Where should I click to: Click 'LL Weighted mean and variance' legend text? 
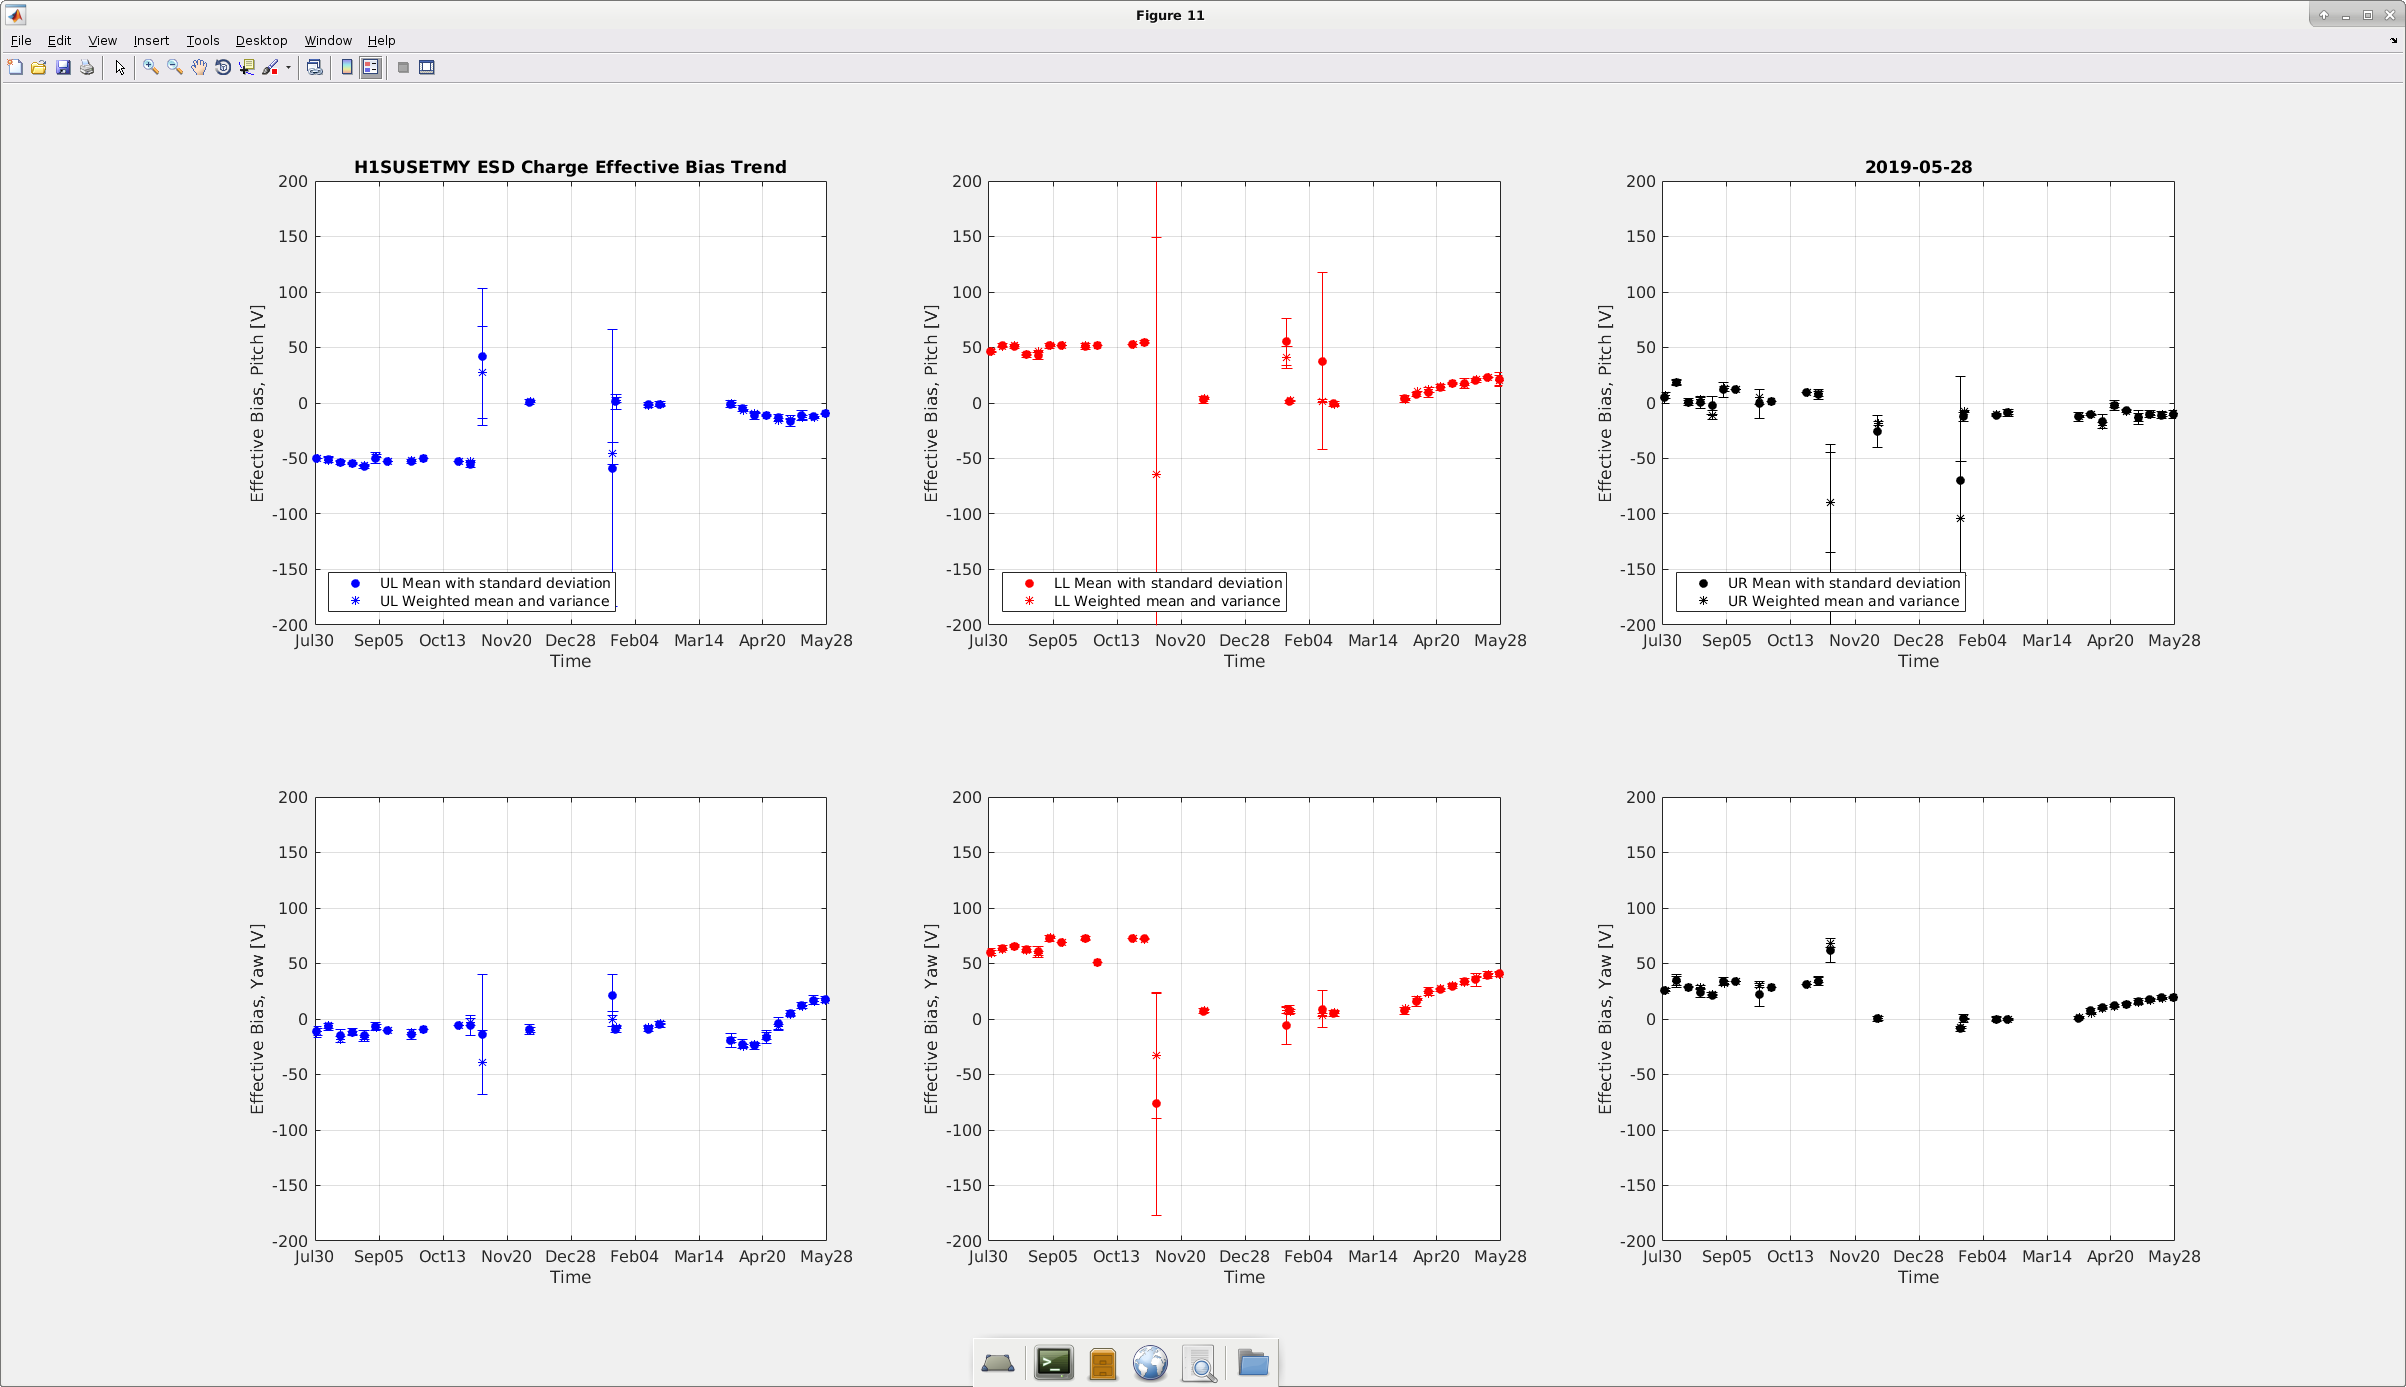click(x=1167, y=601)
